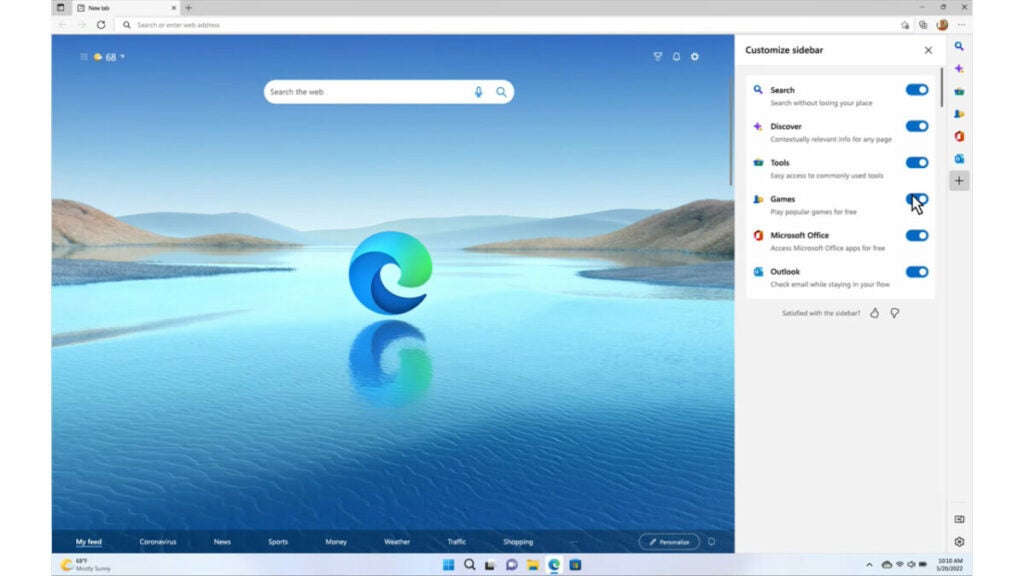Select the Coronavirus feed tab
Viewport: 1024px width, 576px height.
[158, 542]
